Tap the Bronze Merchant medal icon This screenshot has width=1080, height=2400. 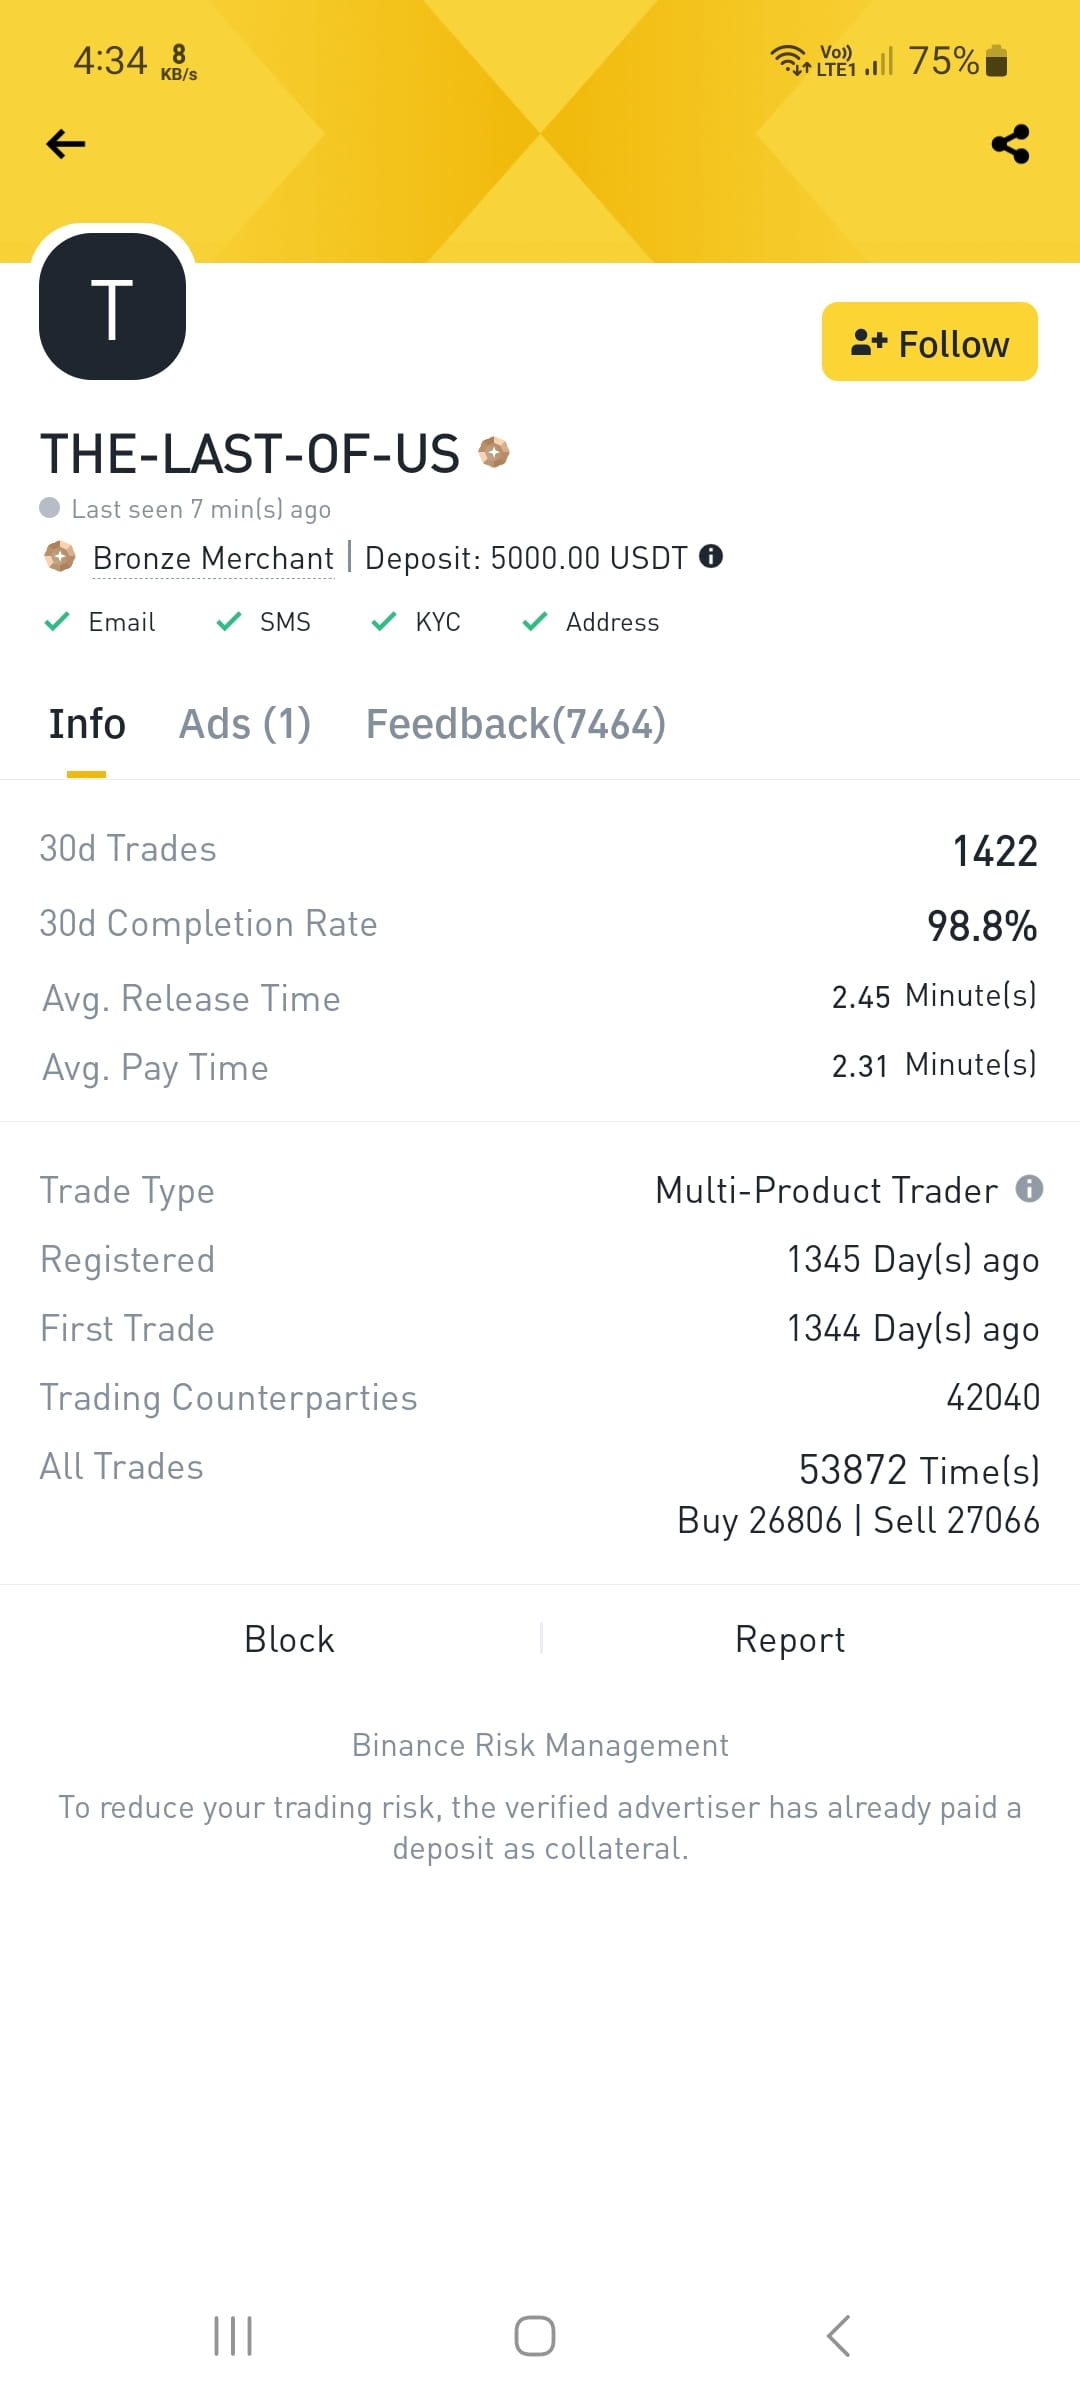click(60, 556)
